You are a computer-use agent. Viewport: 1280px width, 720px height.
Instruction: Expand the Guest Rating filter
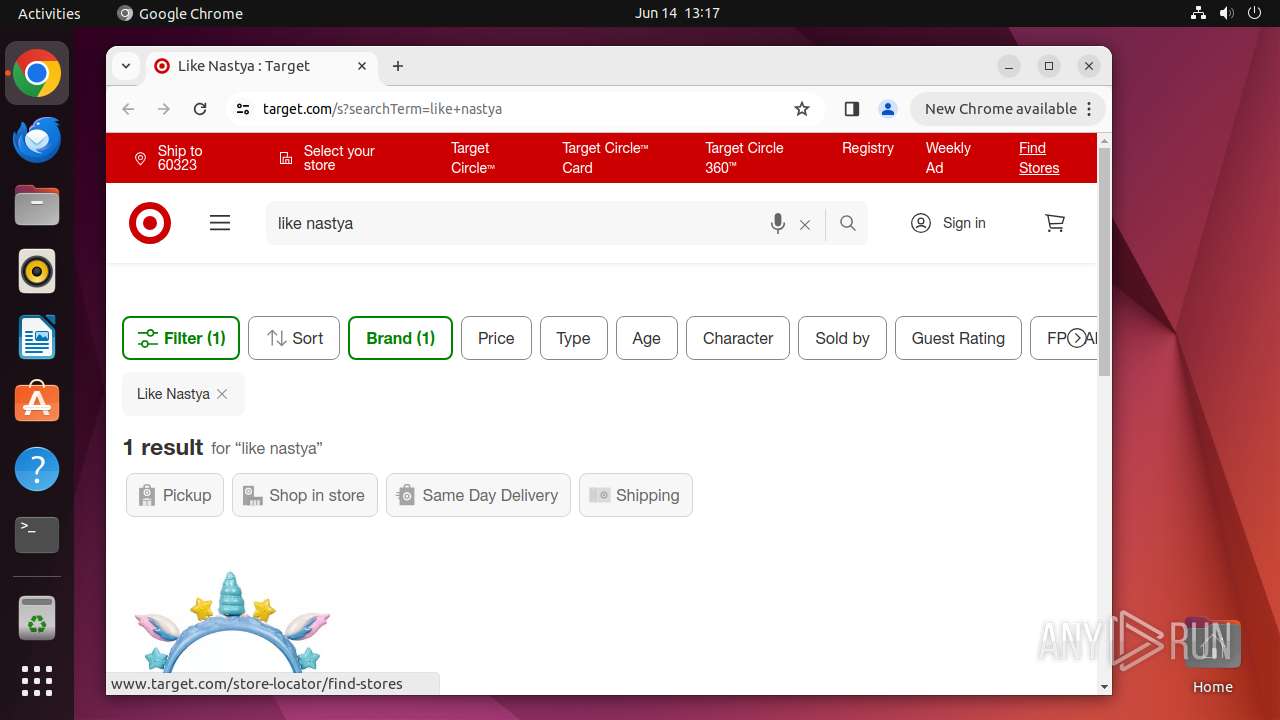coord(958,338)
